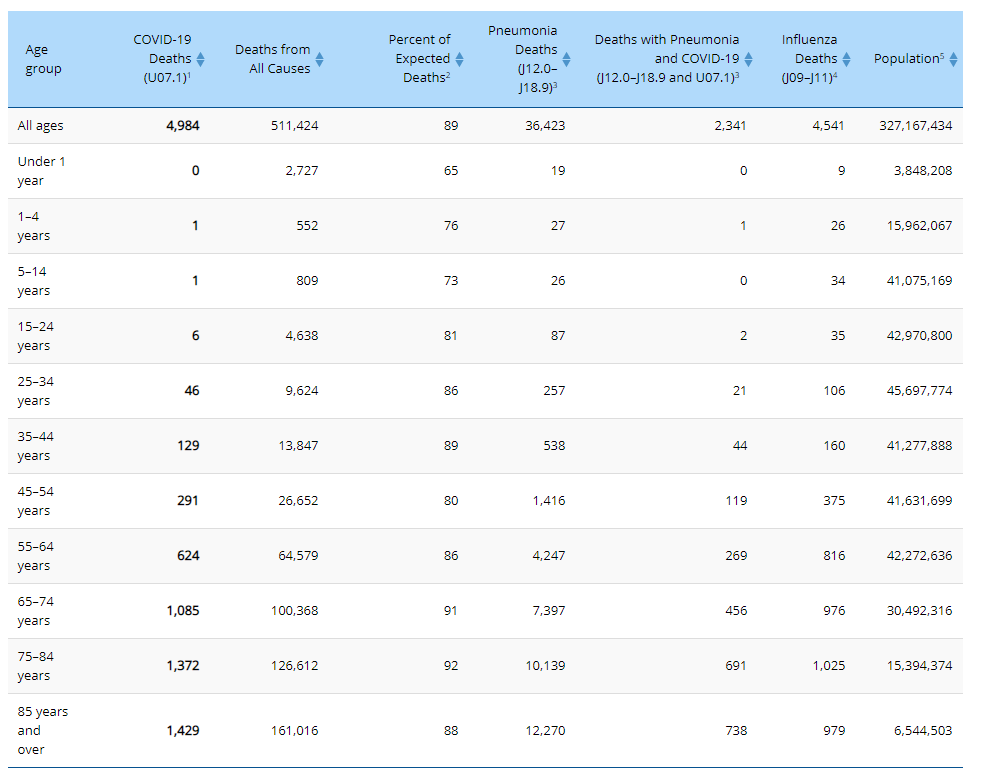Click the 36,423 pneumonia deaths total cell
This screenshot has width=992, height=775.
545,126
